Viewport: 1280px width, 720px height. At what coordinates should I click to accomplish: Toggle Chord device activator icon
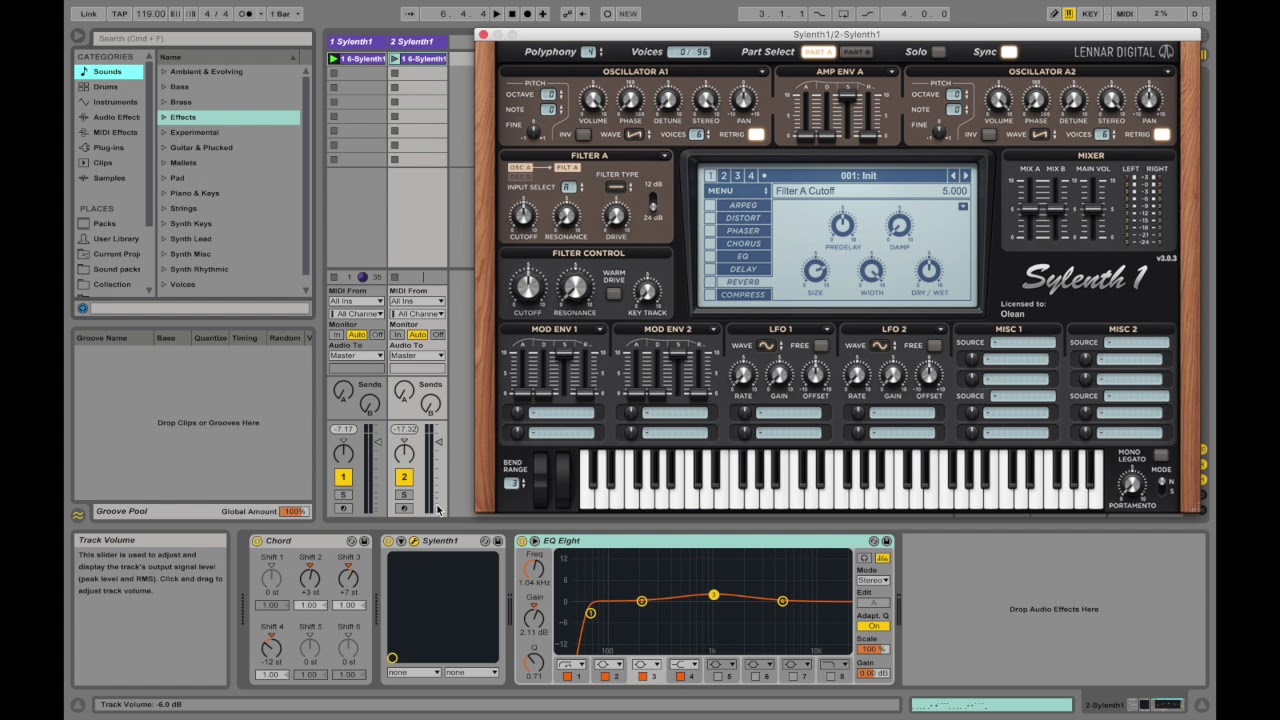(257, 541)
